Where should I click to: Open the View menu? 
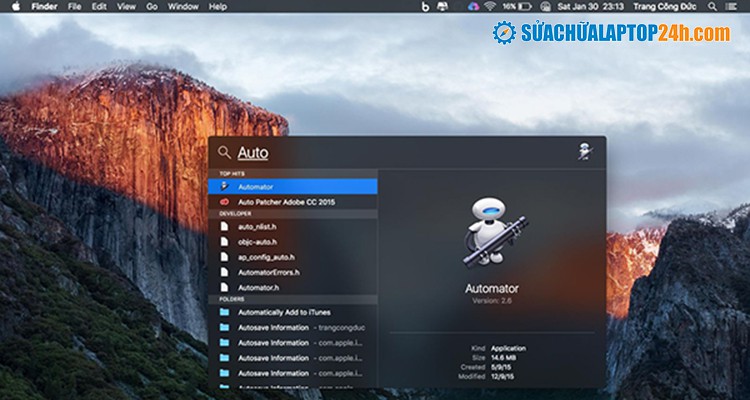(x=126, y=7)
